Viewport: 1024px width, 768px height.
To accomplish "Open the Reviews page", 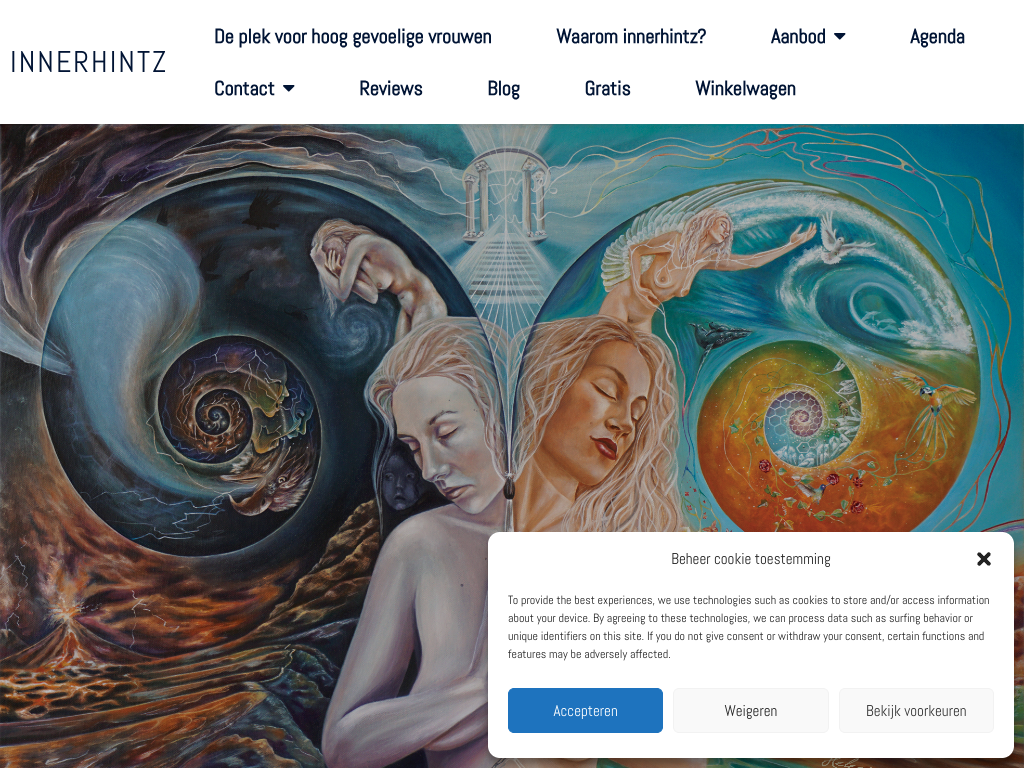I will [x=391, y=88].
